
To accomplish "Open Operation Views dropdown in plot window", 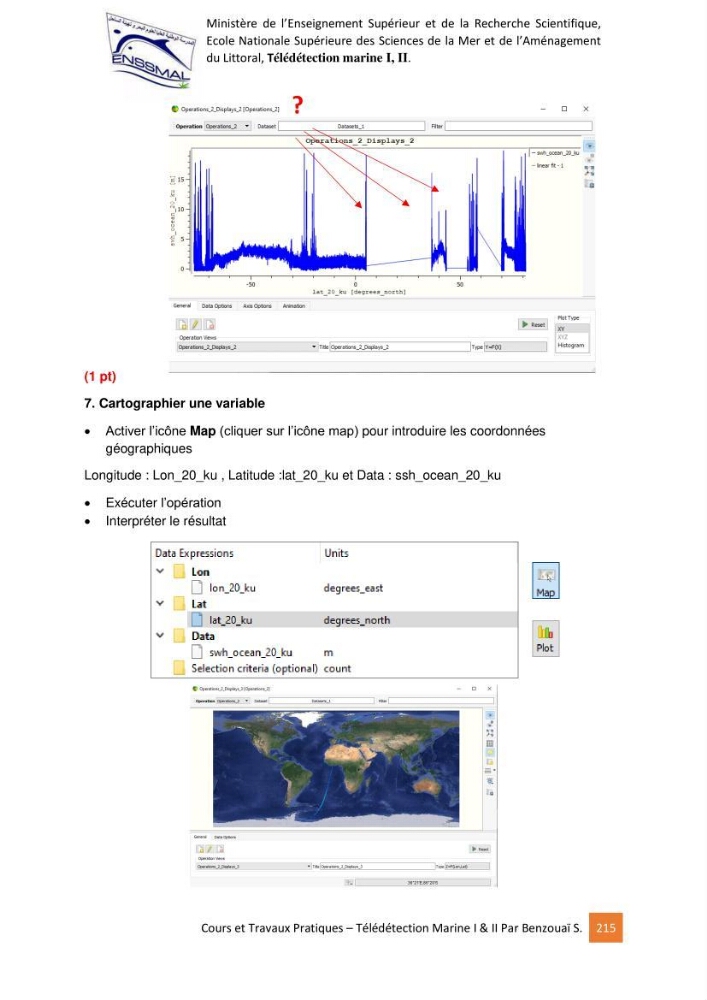I will point(247,347).
